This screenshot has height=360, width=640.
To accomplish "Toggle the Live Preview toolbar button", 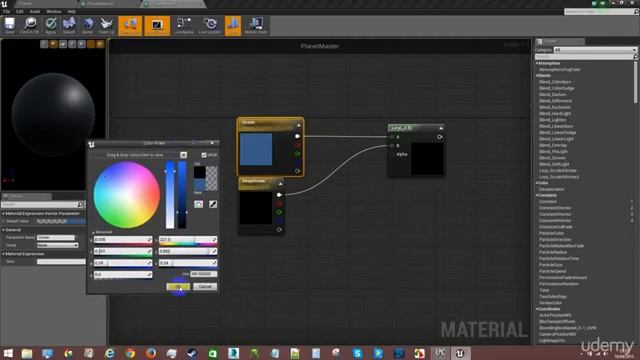I will click(x=157, y=26).
